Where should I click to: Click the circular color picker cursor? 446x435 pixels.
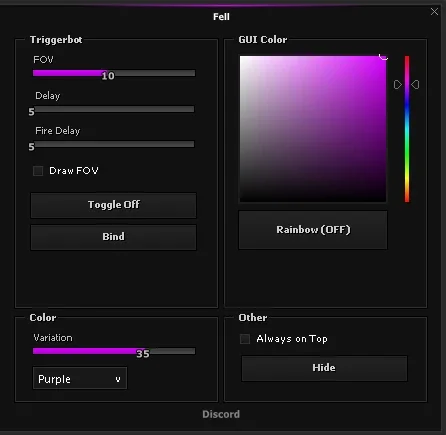[x=384, y=56]
